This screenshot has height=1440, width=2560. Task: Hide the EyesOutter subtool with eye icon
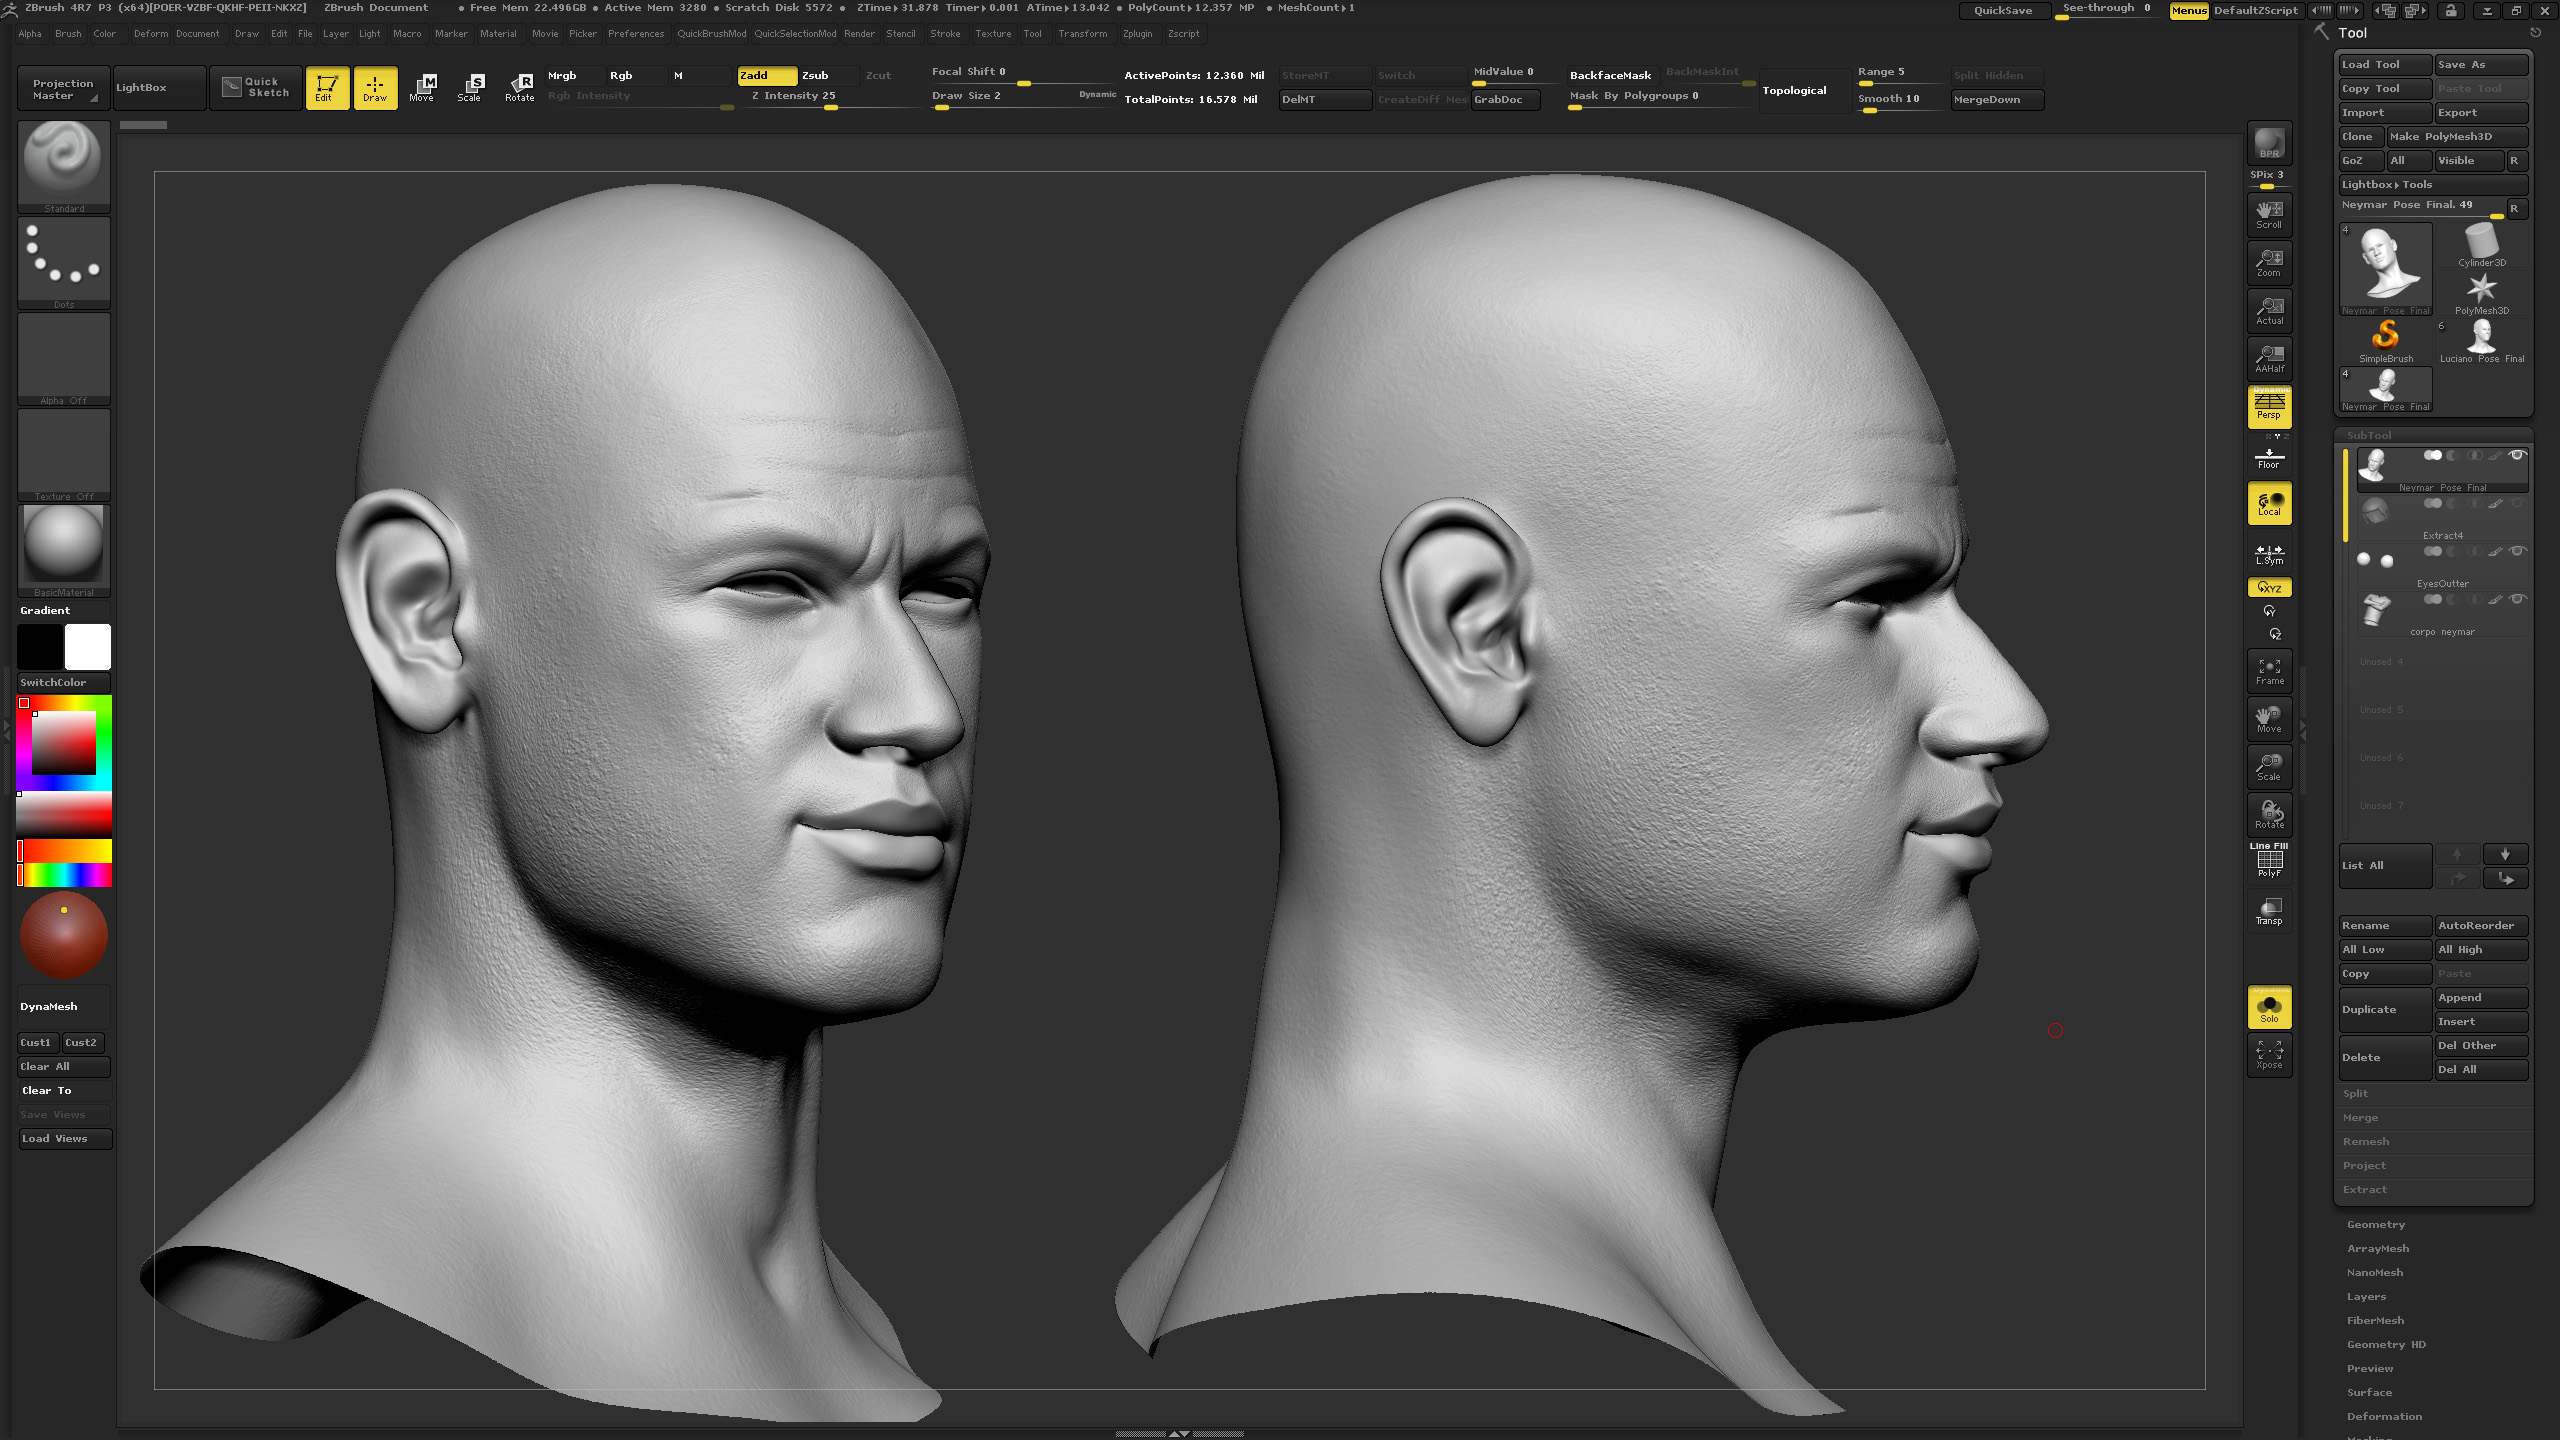pos(2517,551)
